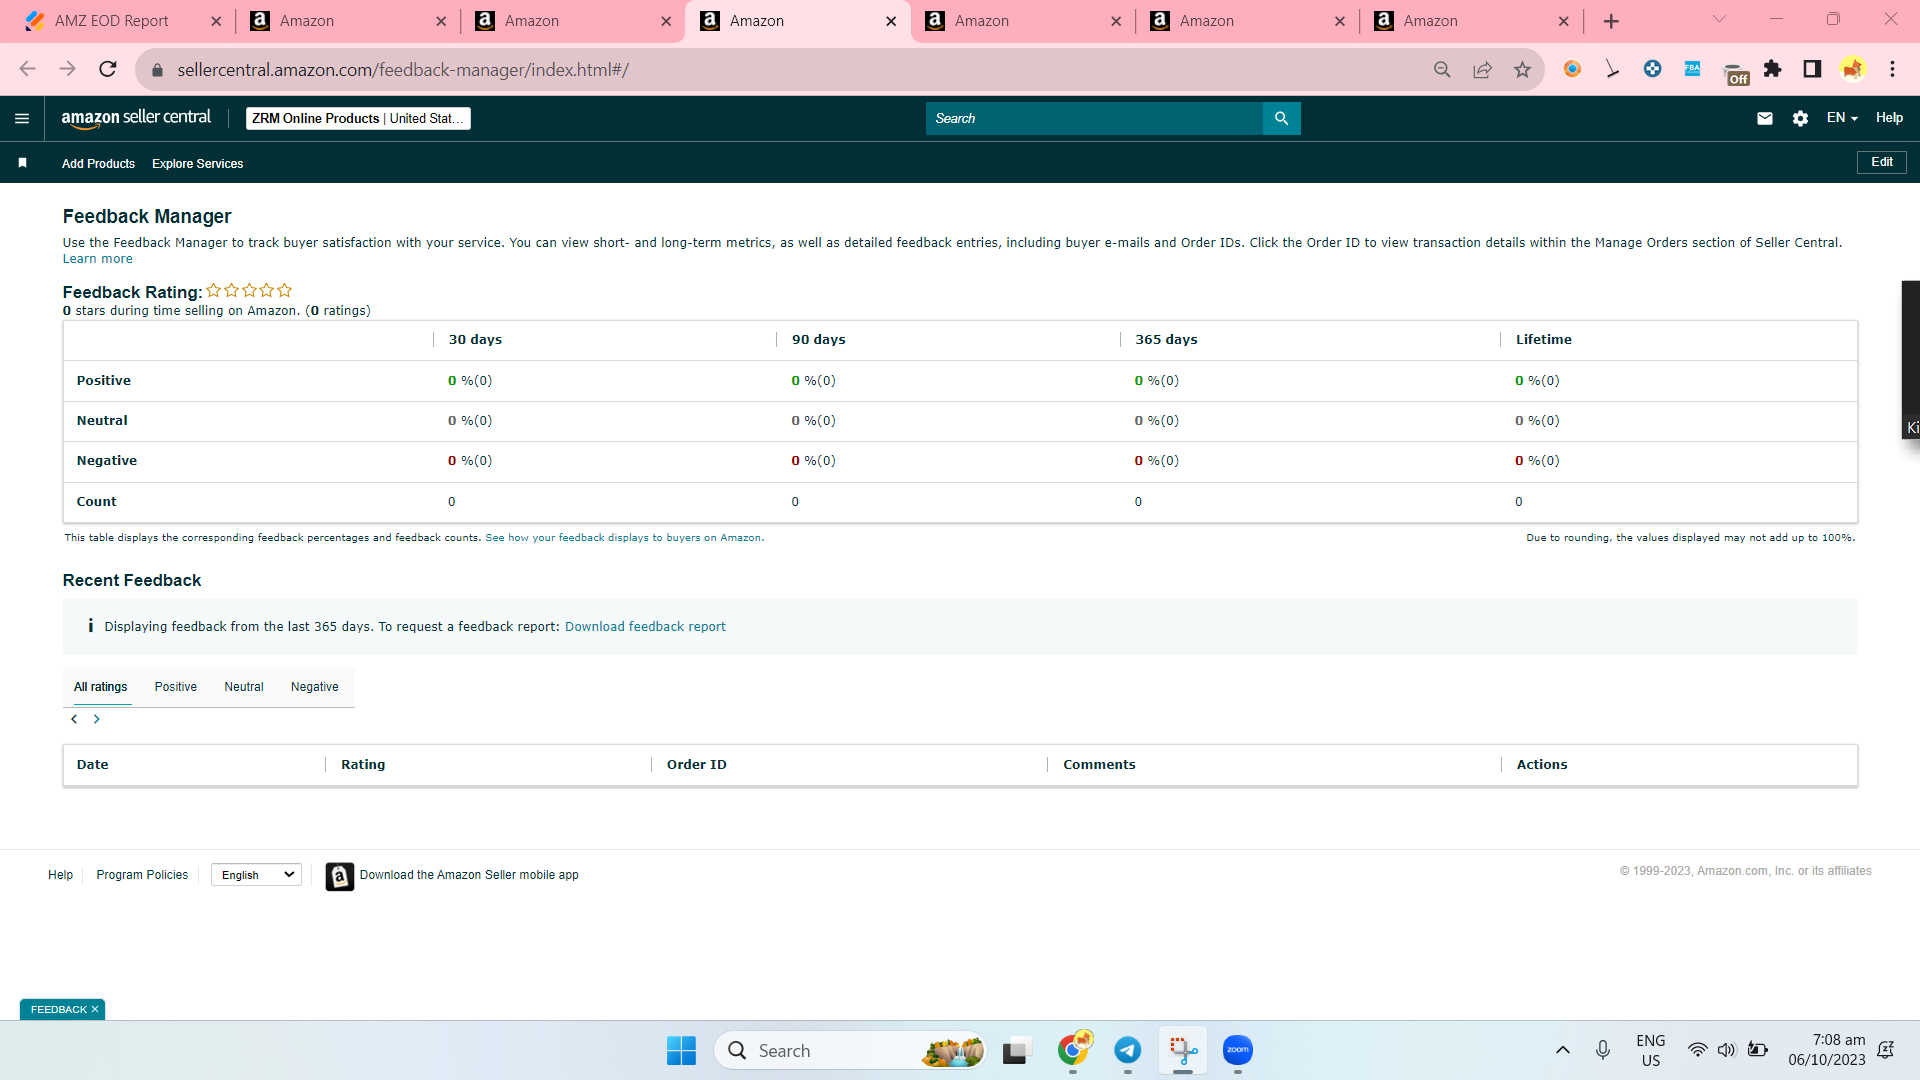Viewport: 1920px width, 1080px height.
Task: Go to next feedback page arrow
Action: pos(97,719)
